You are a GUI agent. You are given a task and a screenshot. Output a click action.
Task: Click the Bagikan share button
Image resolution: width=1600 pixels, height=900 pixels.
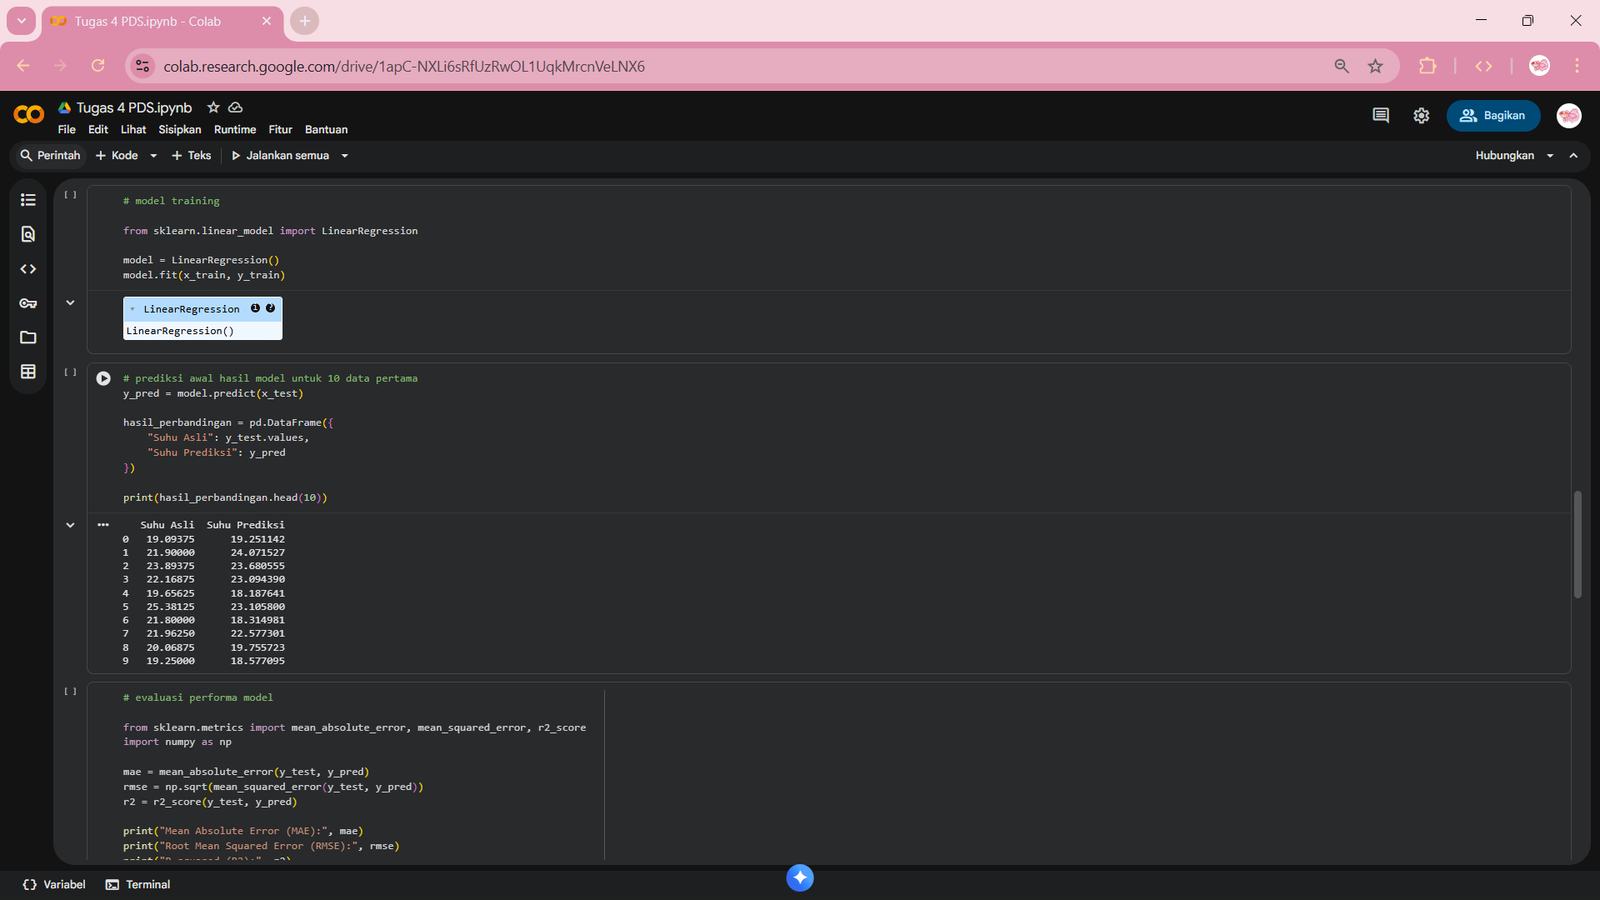tap(1493, 116)
